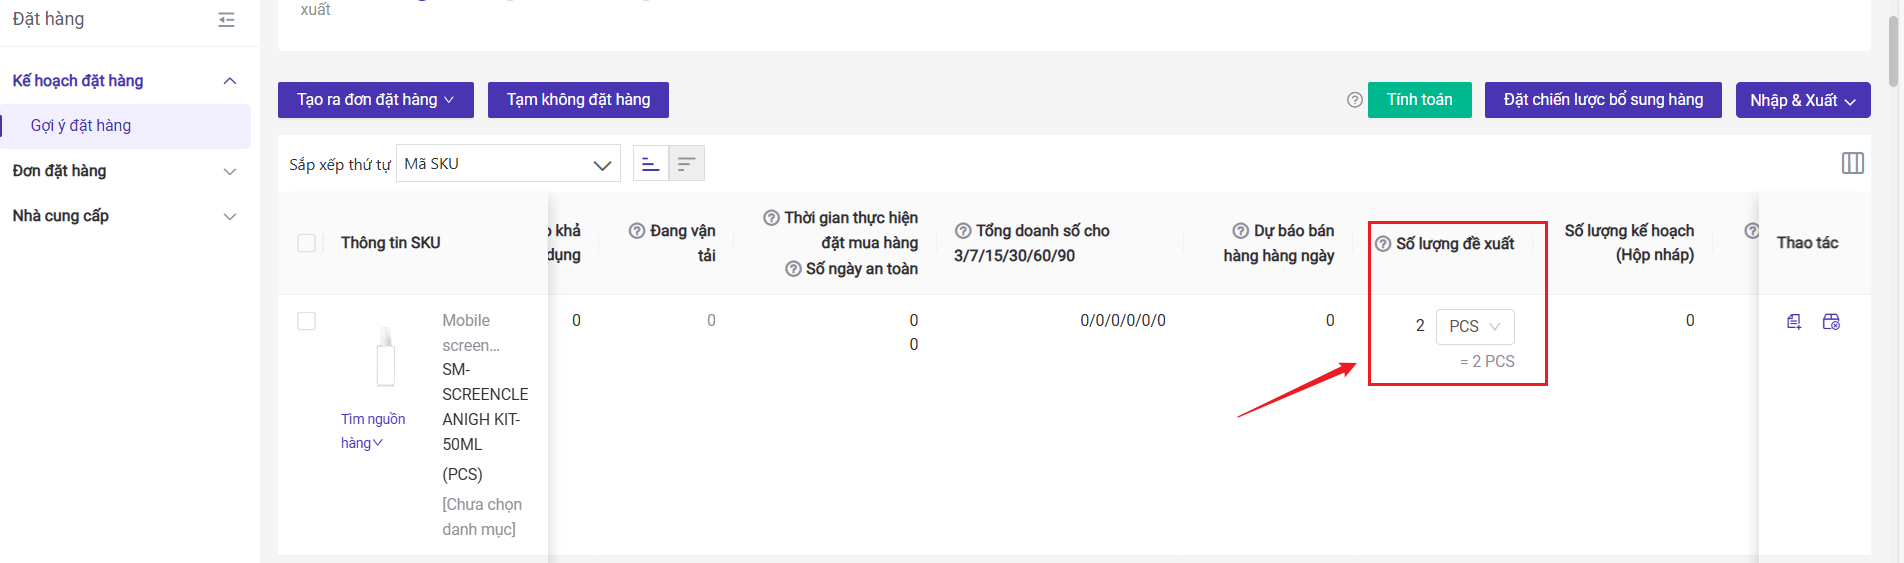
Task: Open the PCS unit dropdown
Action: [1475, 327]
